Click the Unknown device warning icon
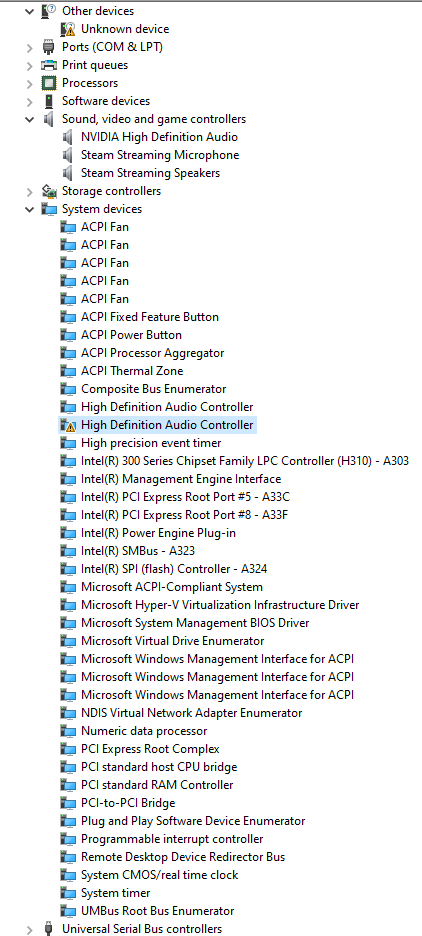The width and height of the screenshot is (422, 936). click(68, 29)
